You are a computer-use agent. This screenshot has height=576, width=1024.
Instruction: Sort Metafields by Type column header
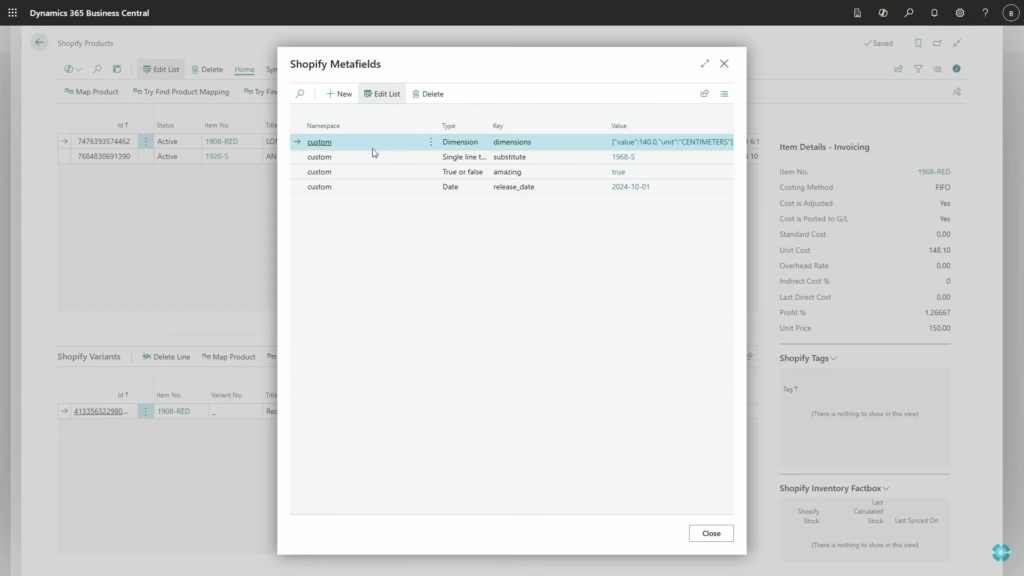point(448,125)
